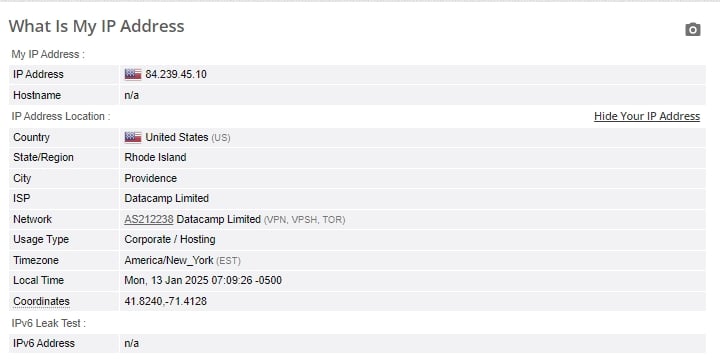Click the Datacamp Limited ISP value
Screen dimensions: 720x361
(x=166, y=198)
